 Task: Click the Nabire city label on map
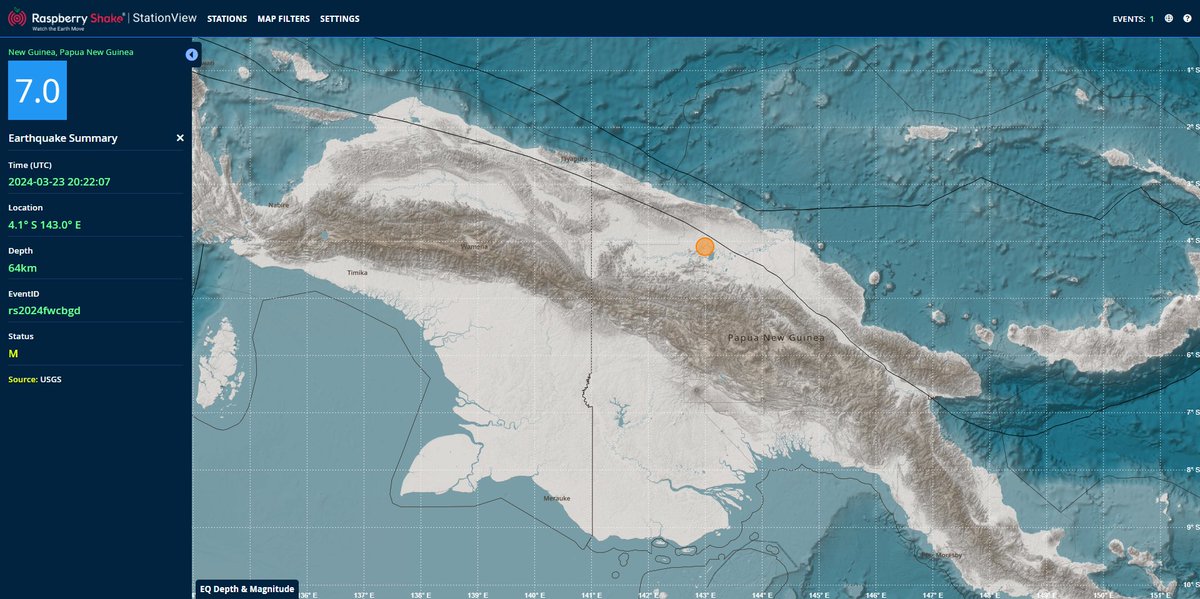click(278, 205)
